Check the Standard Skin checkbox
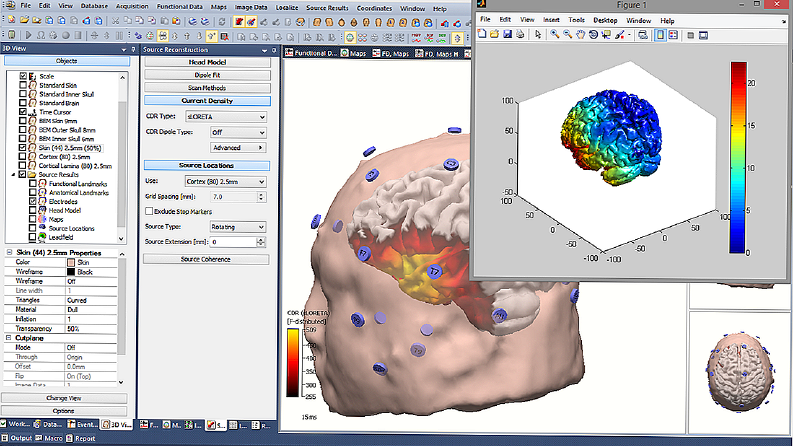The height and width of the screenshot is (446, 793). click(23, 85)
